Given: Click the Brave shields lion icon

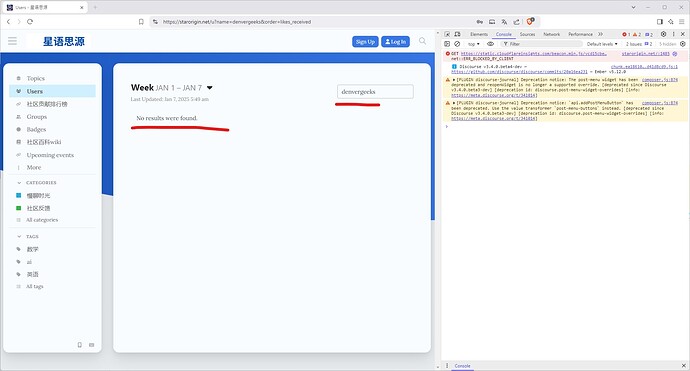Looking at the screenshot, I should pos(530,21).
